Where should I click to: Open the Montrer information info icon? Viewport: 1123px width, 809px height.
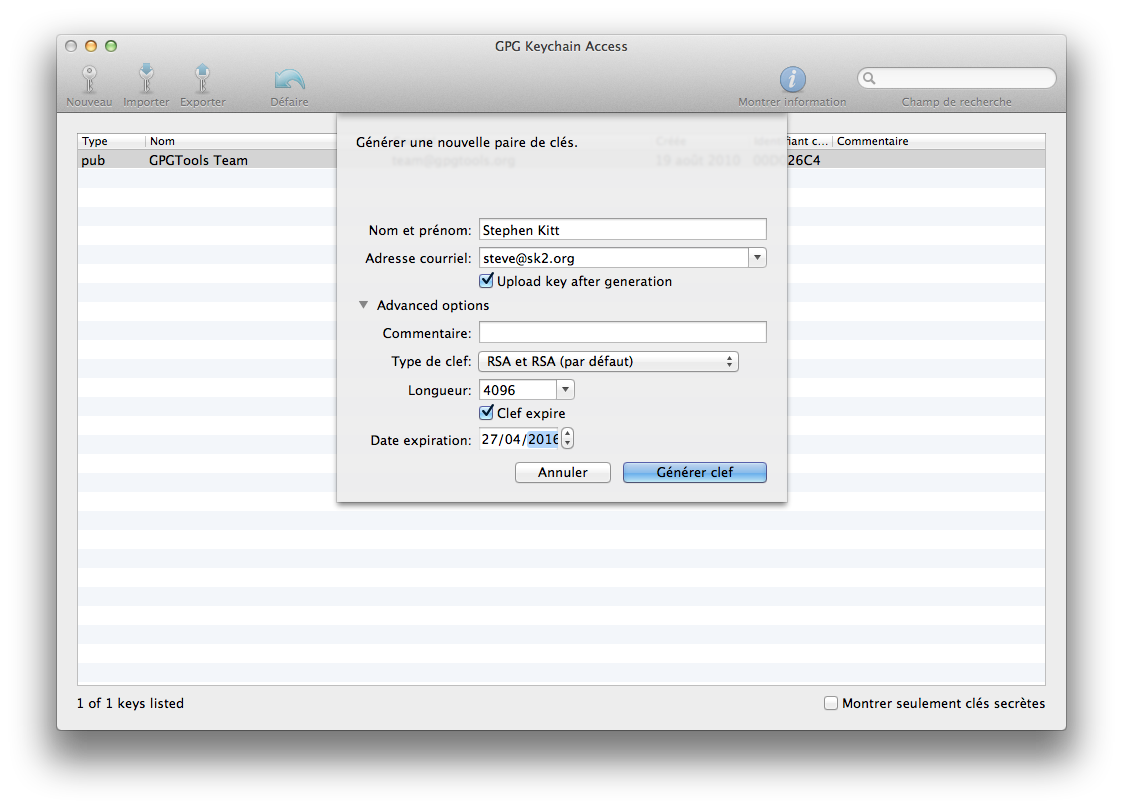792,80
